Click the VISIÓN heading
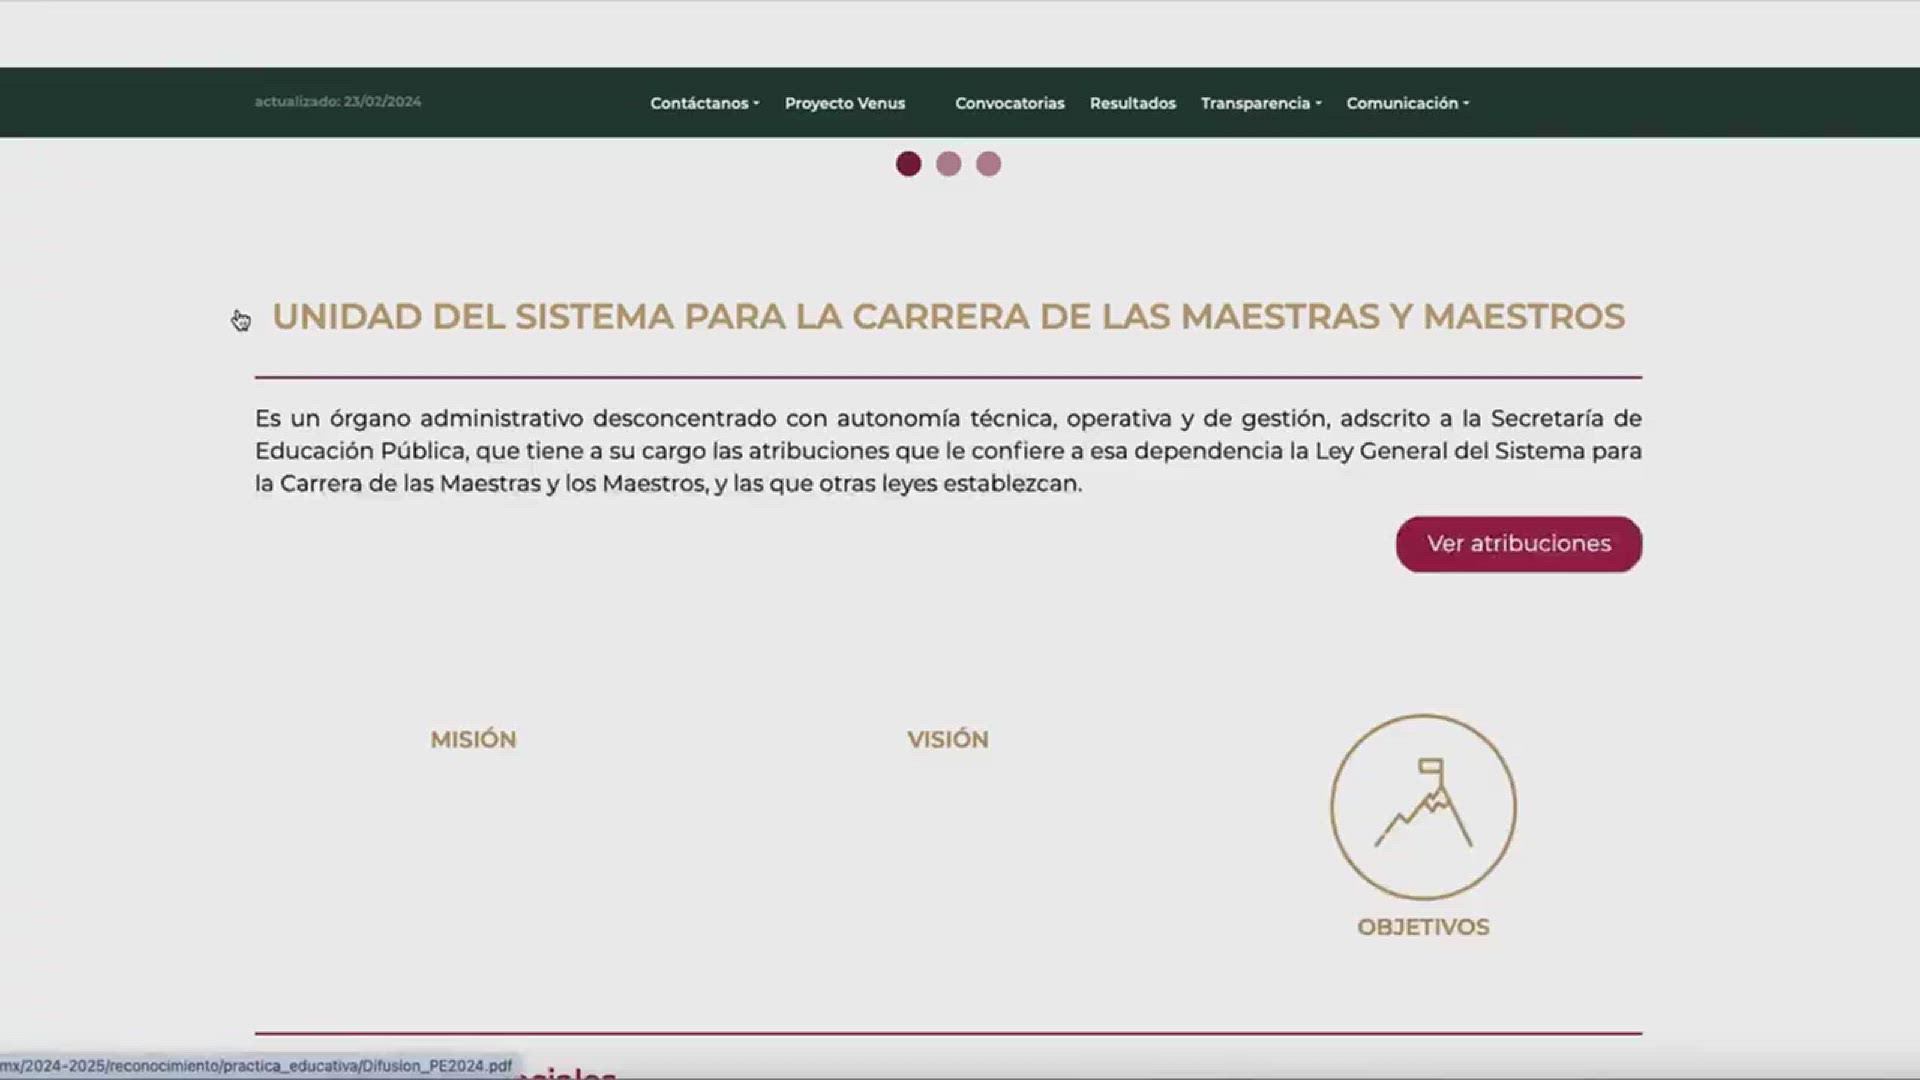The image size is (1920, 1080). [x=947, y=739]
